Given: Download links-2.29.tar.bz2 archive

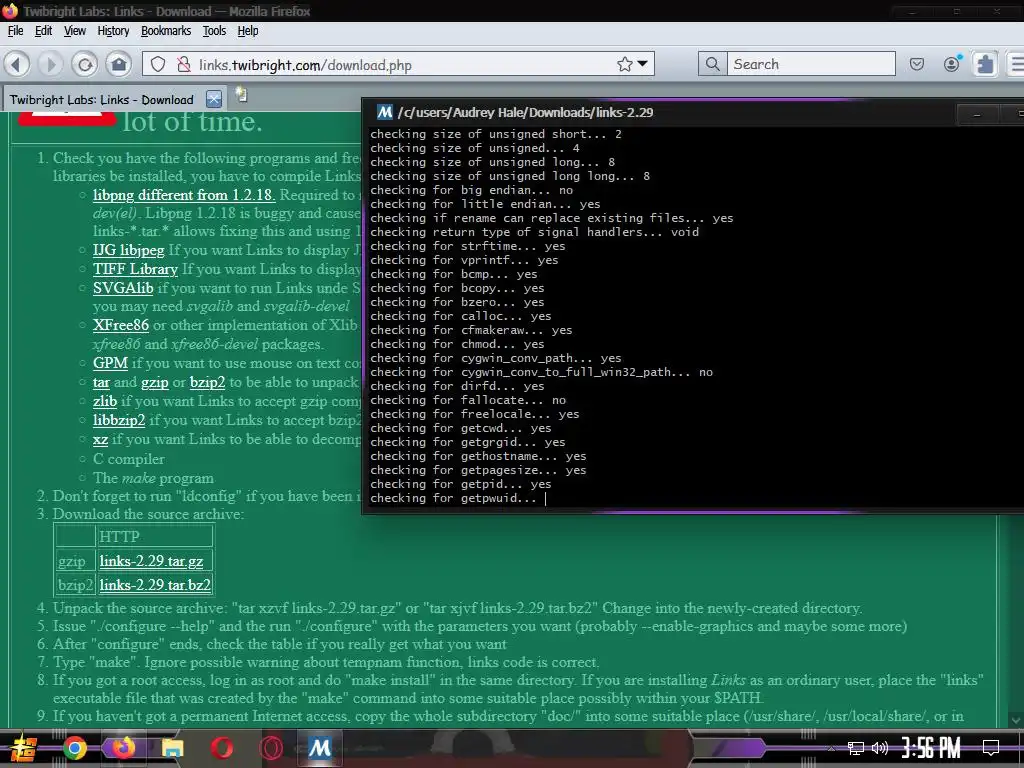Looking at the screenshot, I should [155, 584].
